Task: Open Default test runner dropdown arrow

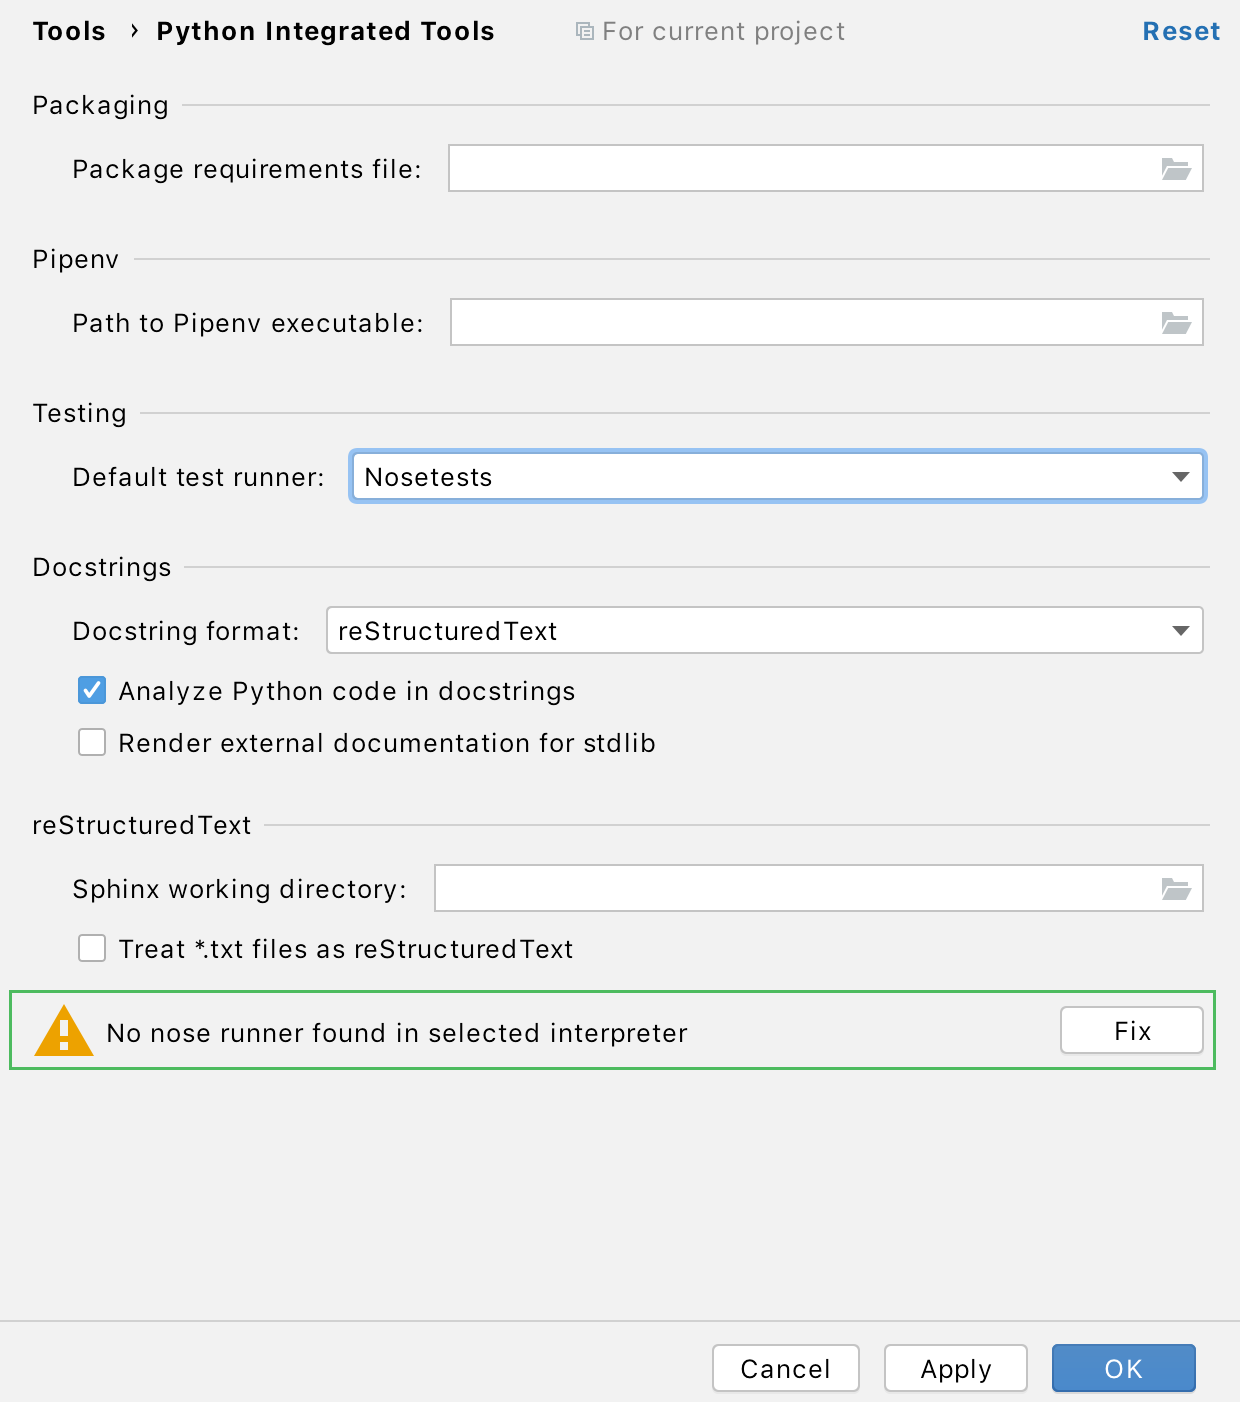Action: [1181, 477]
